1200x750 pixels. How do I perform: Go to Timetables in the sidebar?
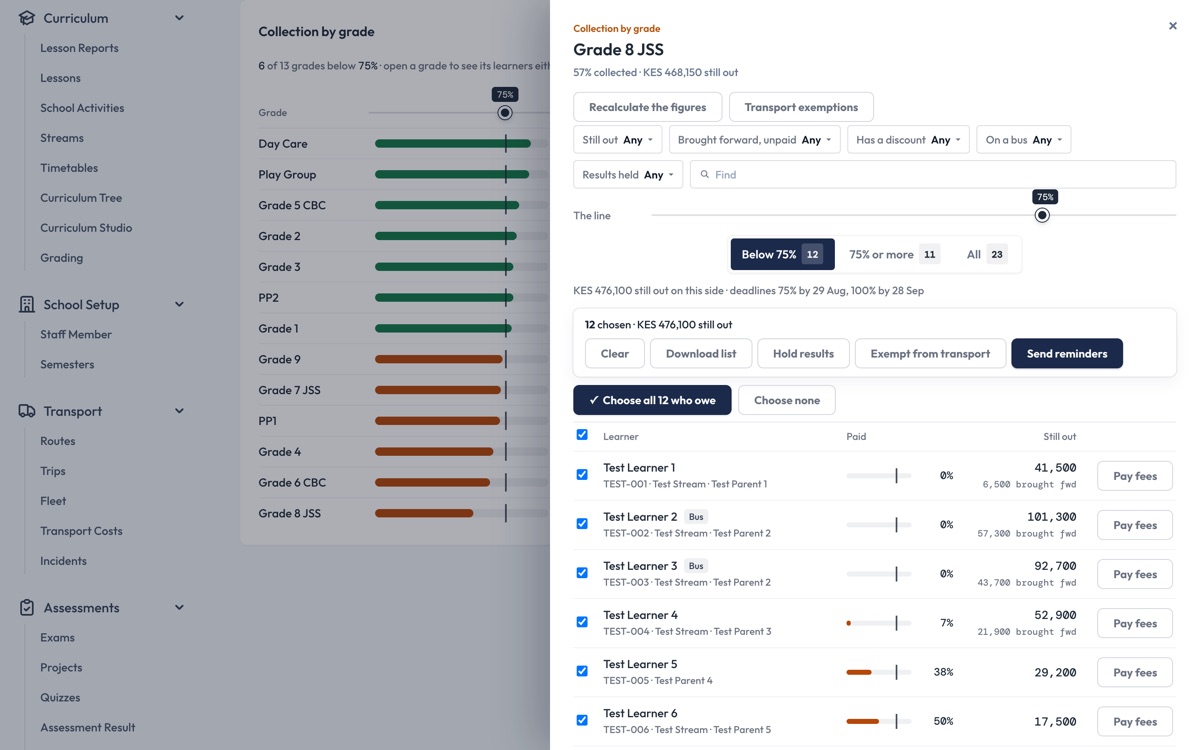point(69,168)
